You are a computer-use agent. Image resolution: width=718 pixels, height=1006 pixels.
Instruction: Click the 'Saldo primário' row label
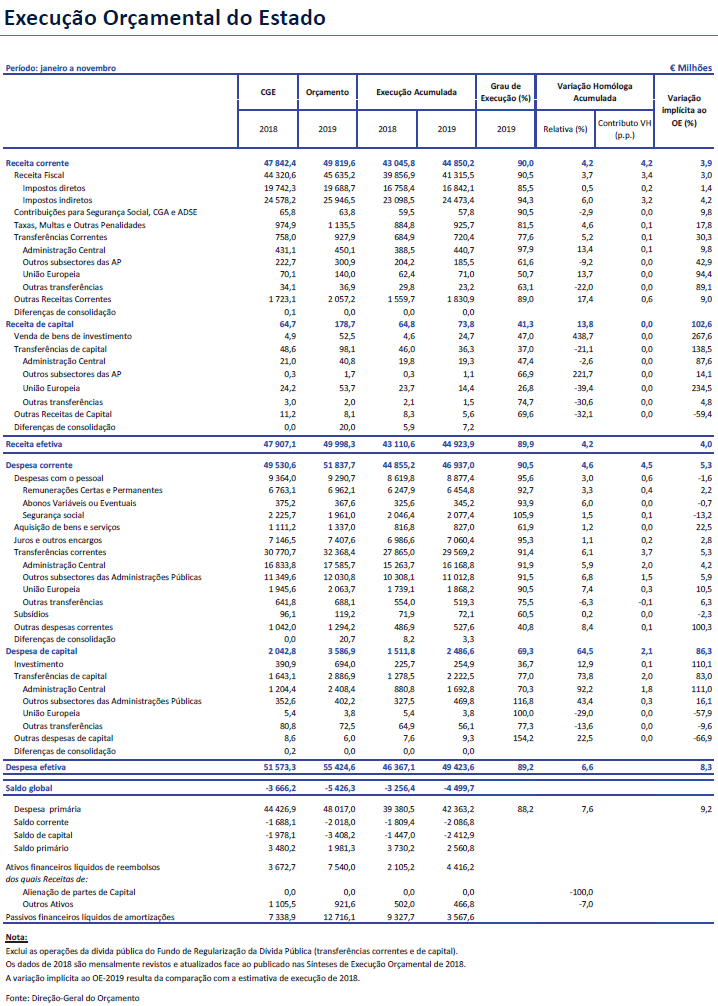pyautogui.click(x=41, y=848)
